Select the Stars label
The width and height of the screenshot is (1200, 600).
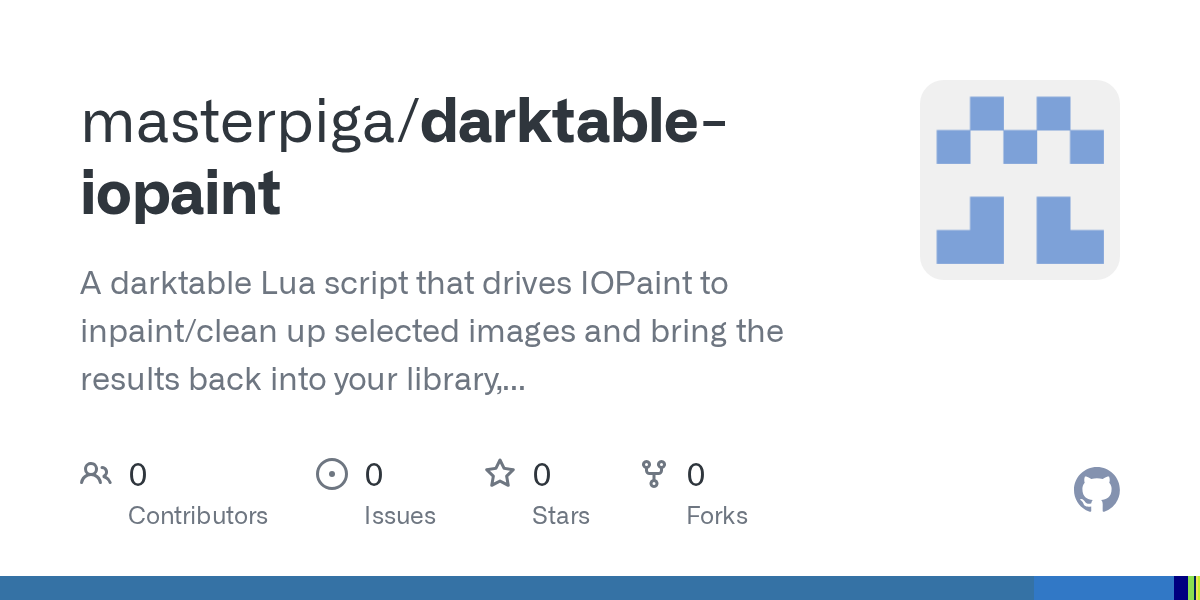tap(561, 516)
